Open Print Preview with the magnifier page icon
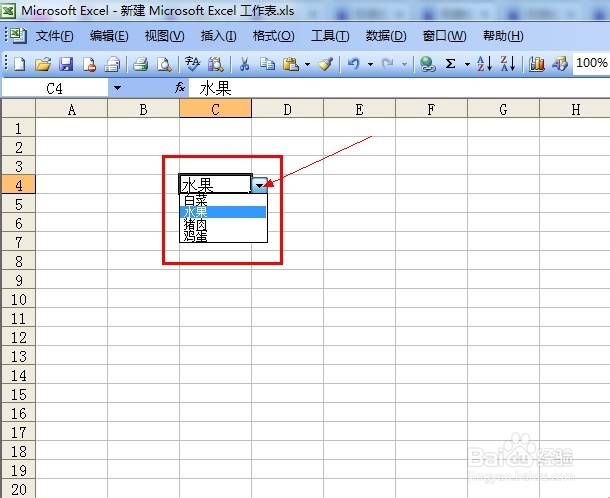Screen dimensions: 610x498 164,64
